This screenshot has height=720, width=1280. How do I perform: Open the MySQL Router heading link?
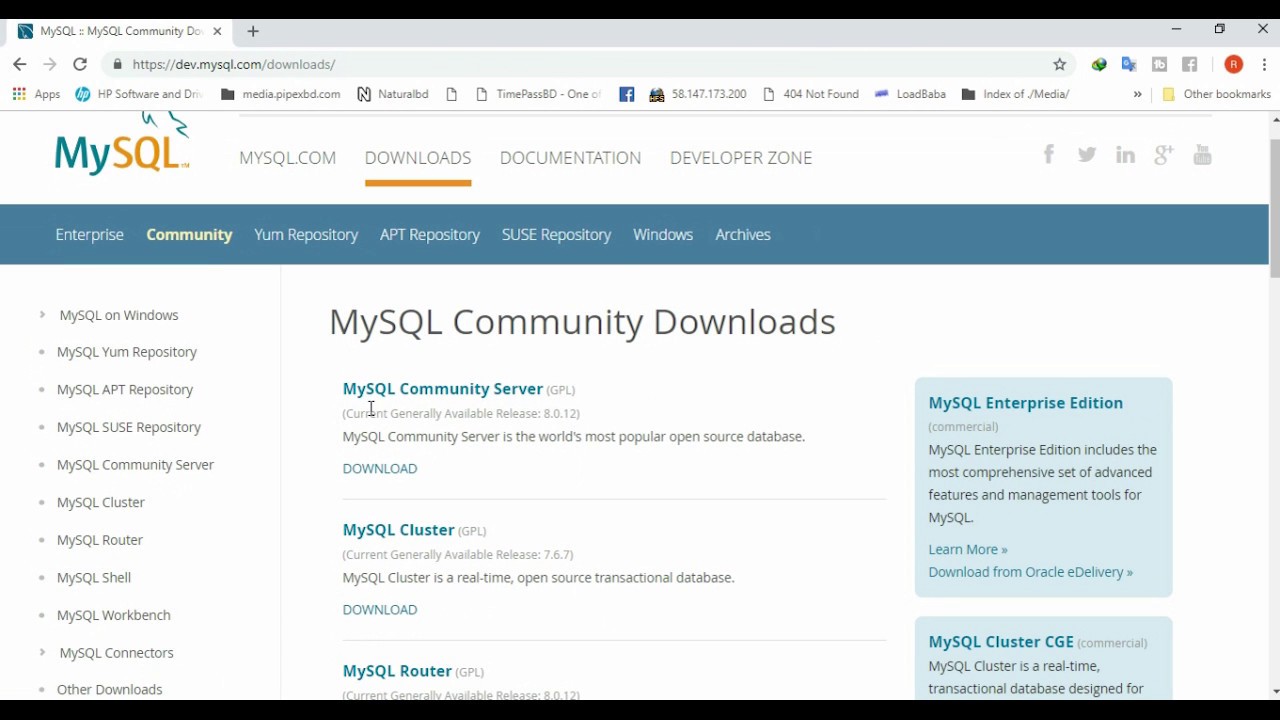click(x=397, y=671)
